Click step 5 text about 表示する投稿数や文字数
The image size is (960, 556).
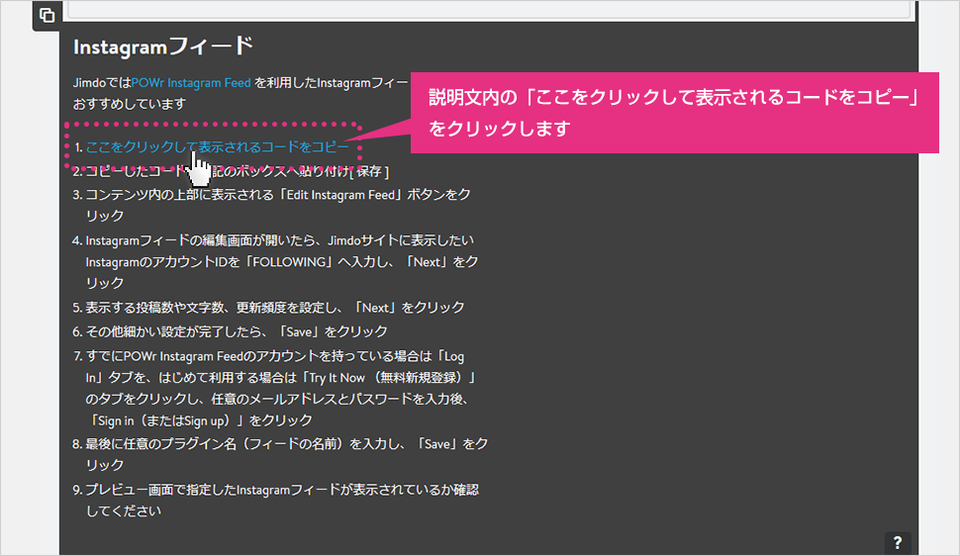coord(275,307)
